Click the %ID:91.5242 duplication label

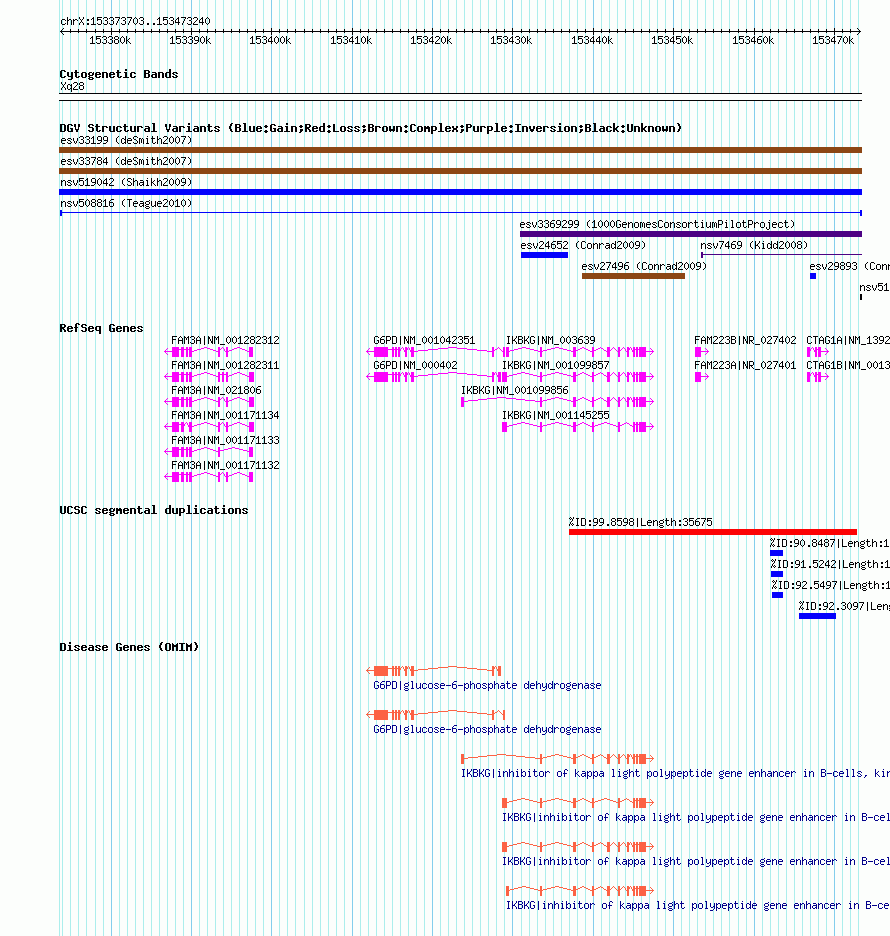tap(830, 564)
